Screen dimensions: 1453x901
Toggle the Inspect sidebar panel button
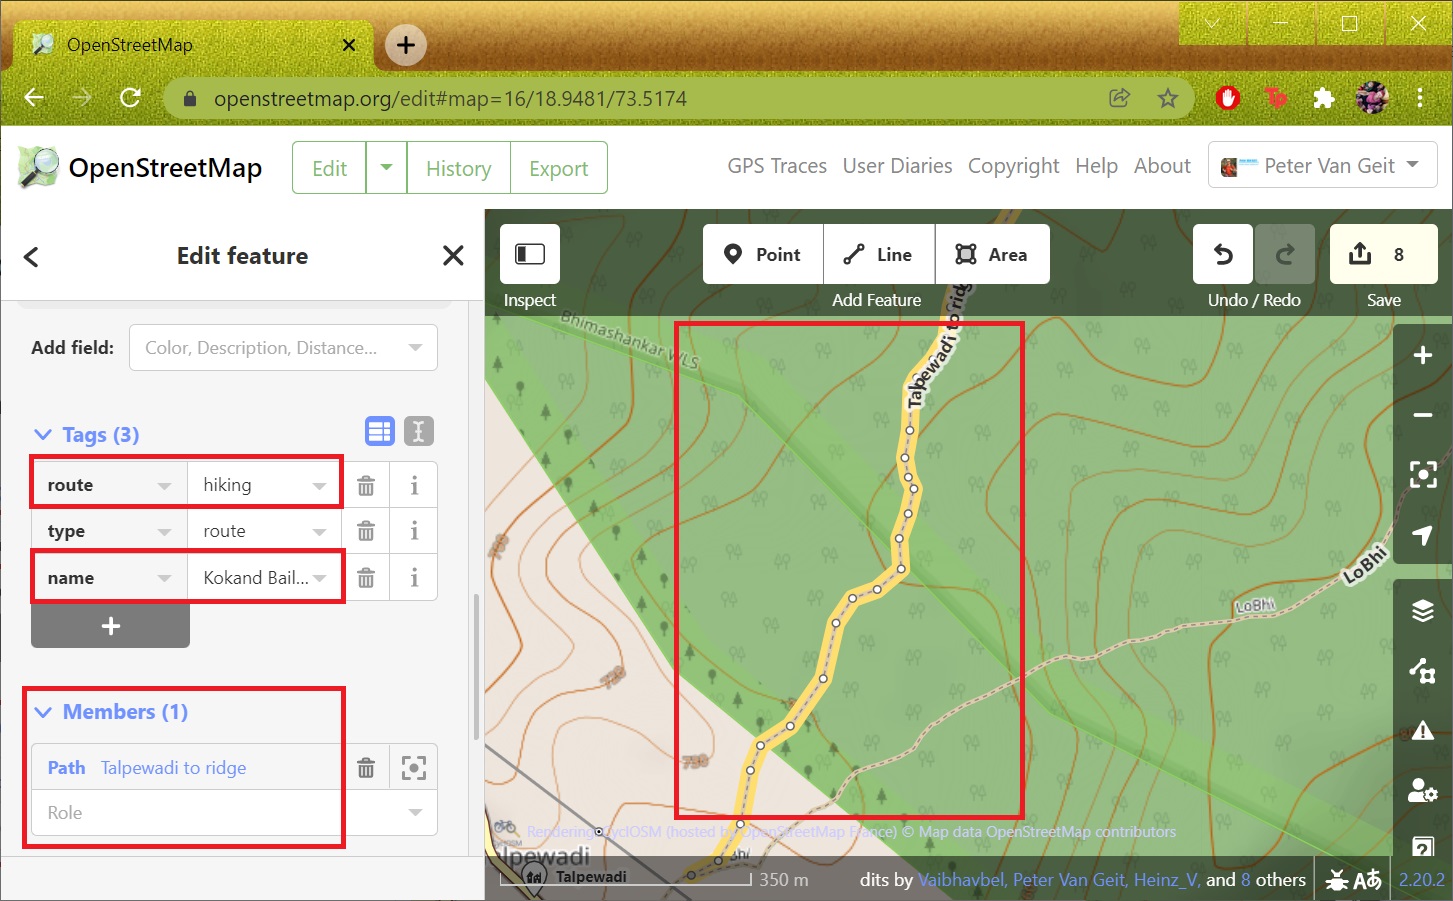(x=530, y=254)
